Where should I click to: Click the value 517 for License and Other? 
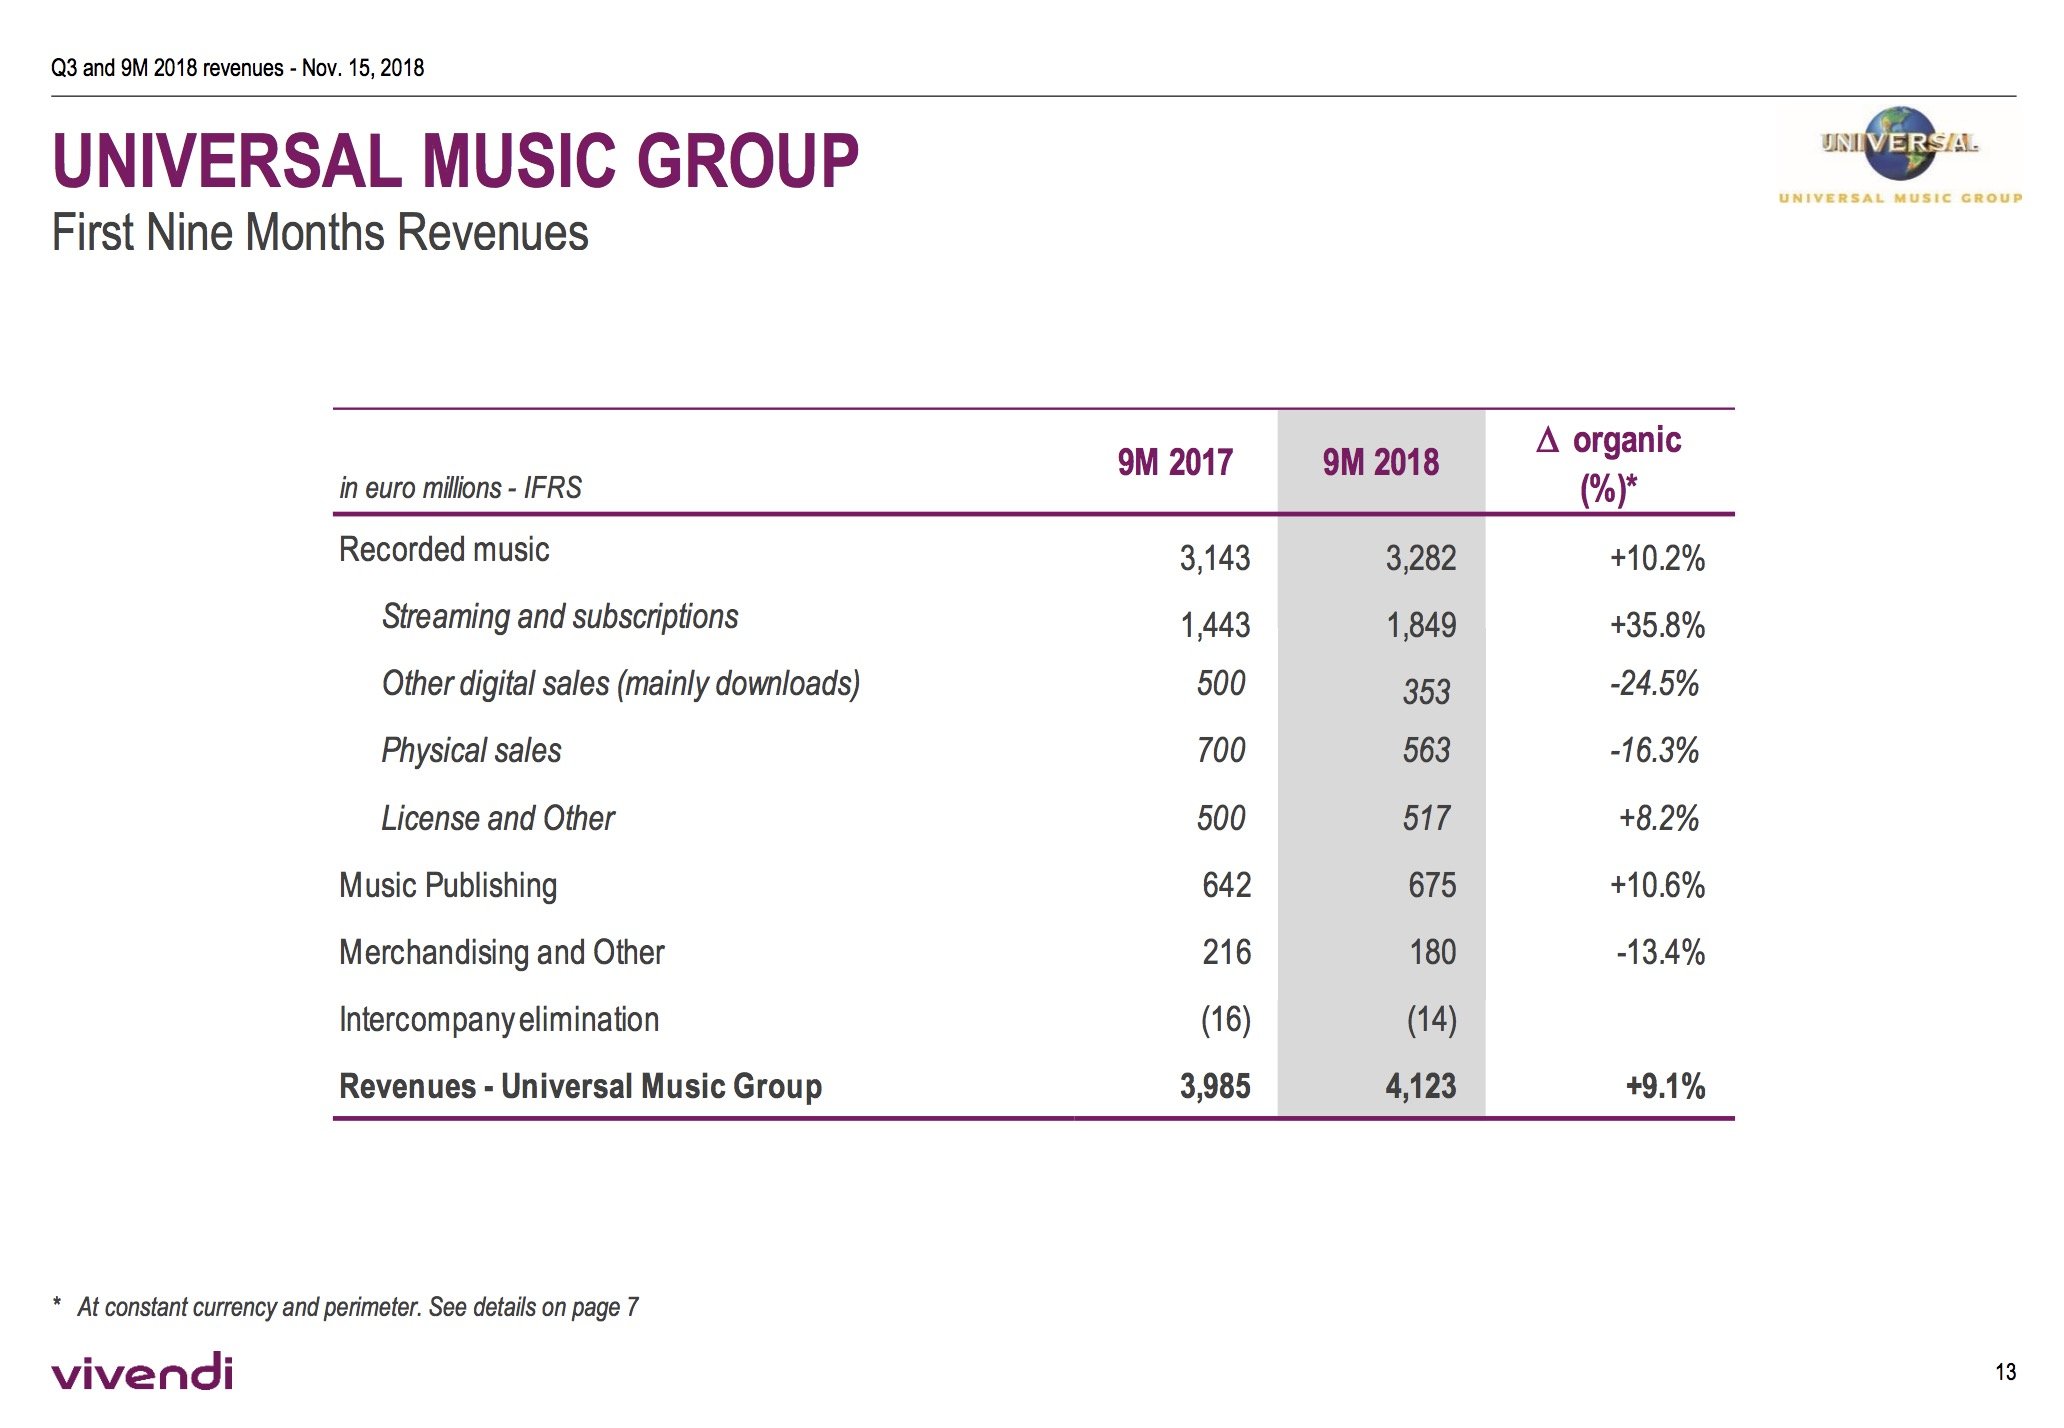(x=1427, y=818)
